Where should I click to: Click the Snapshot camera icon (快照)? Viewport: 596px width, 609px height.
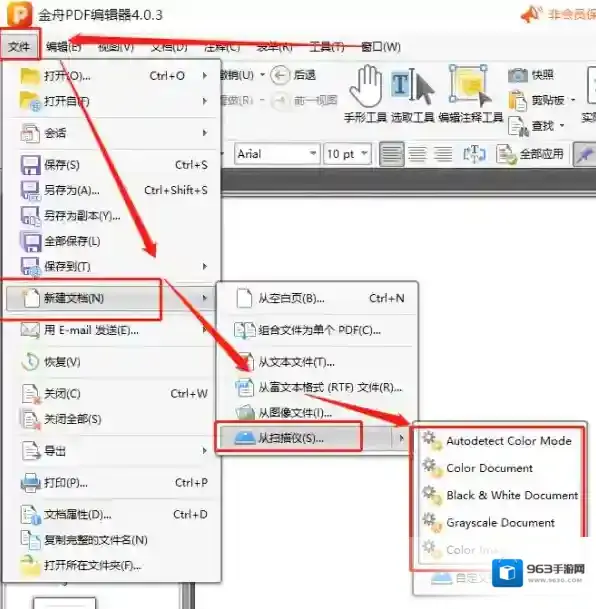[x=518, y=75]
